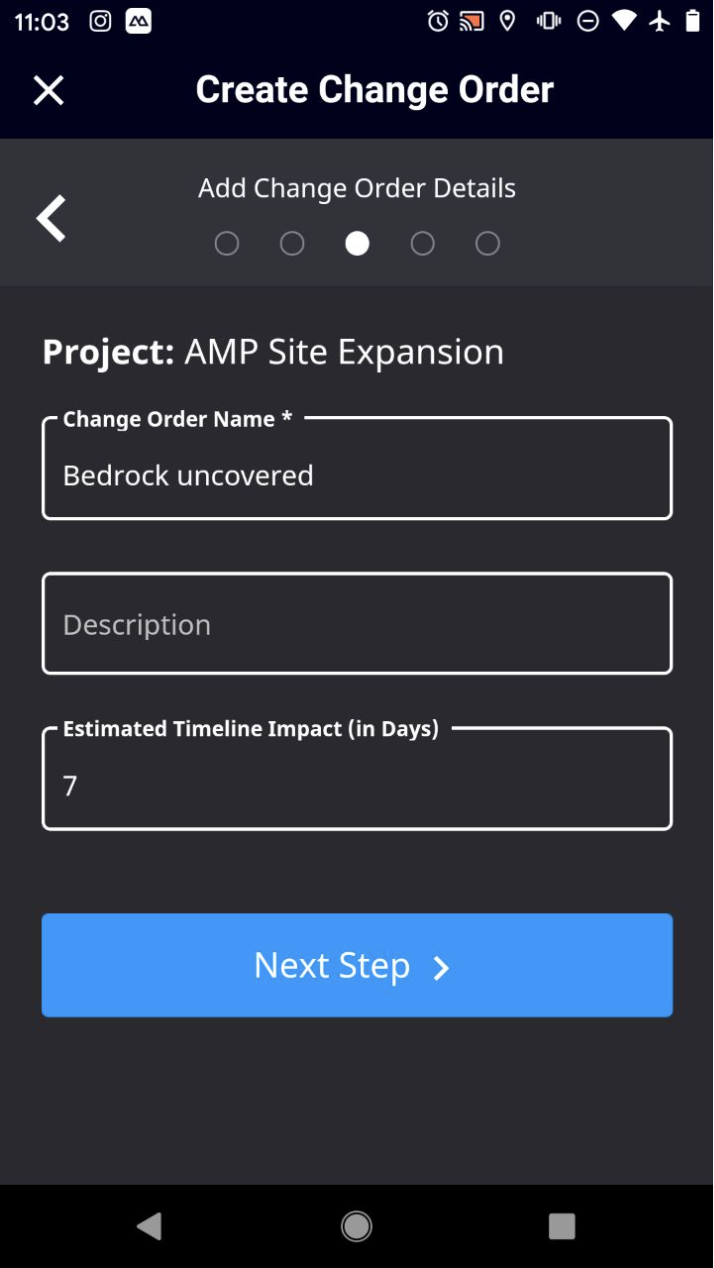The image size is (714, 1268).
Task: Tap the Android home circle button
Action: point(357,1226)
